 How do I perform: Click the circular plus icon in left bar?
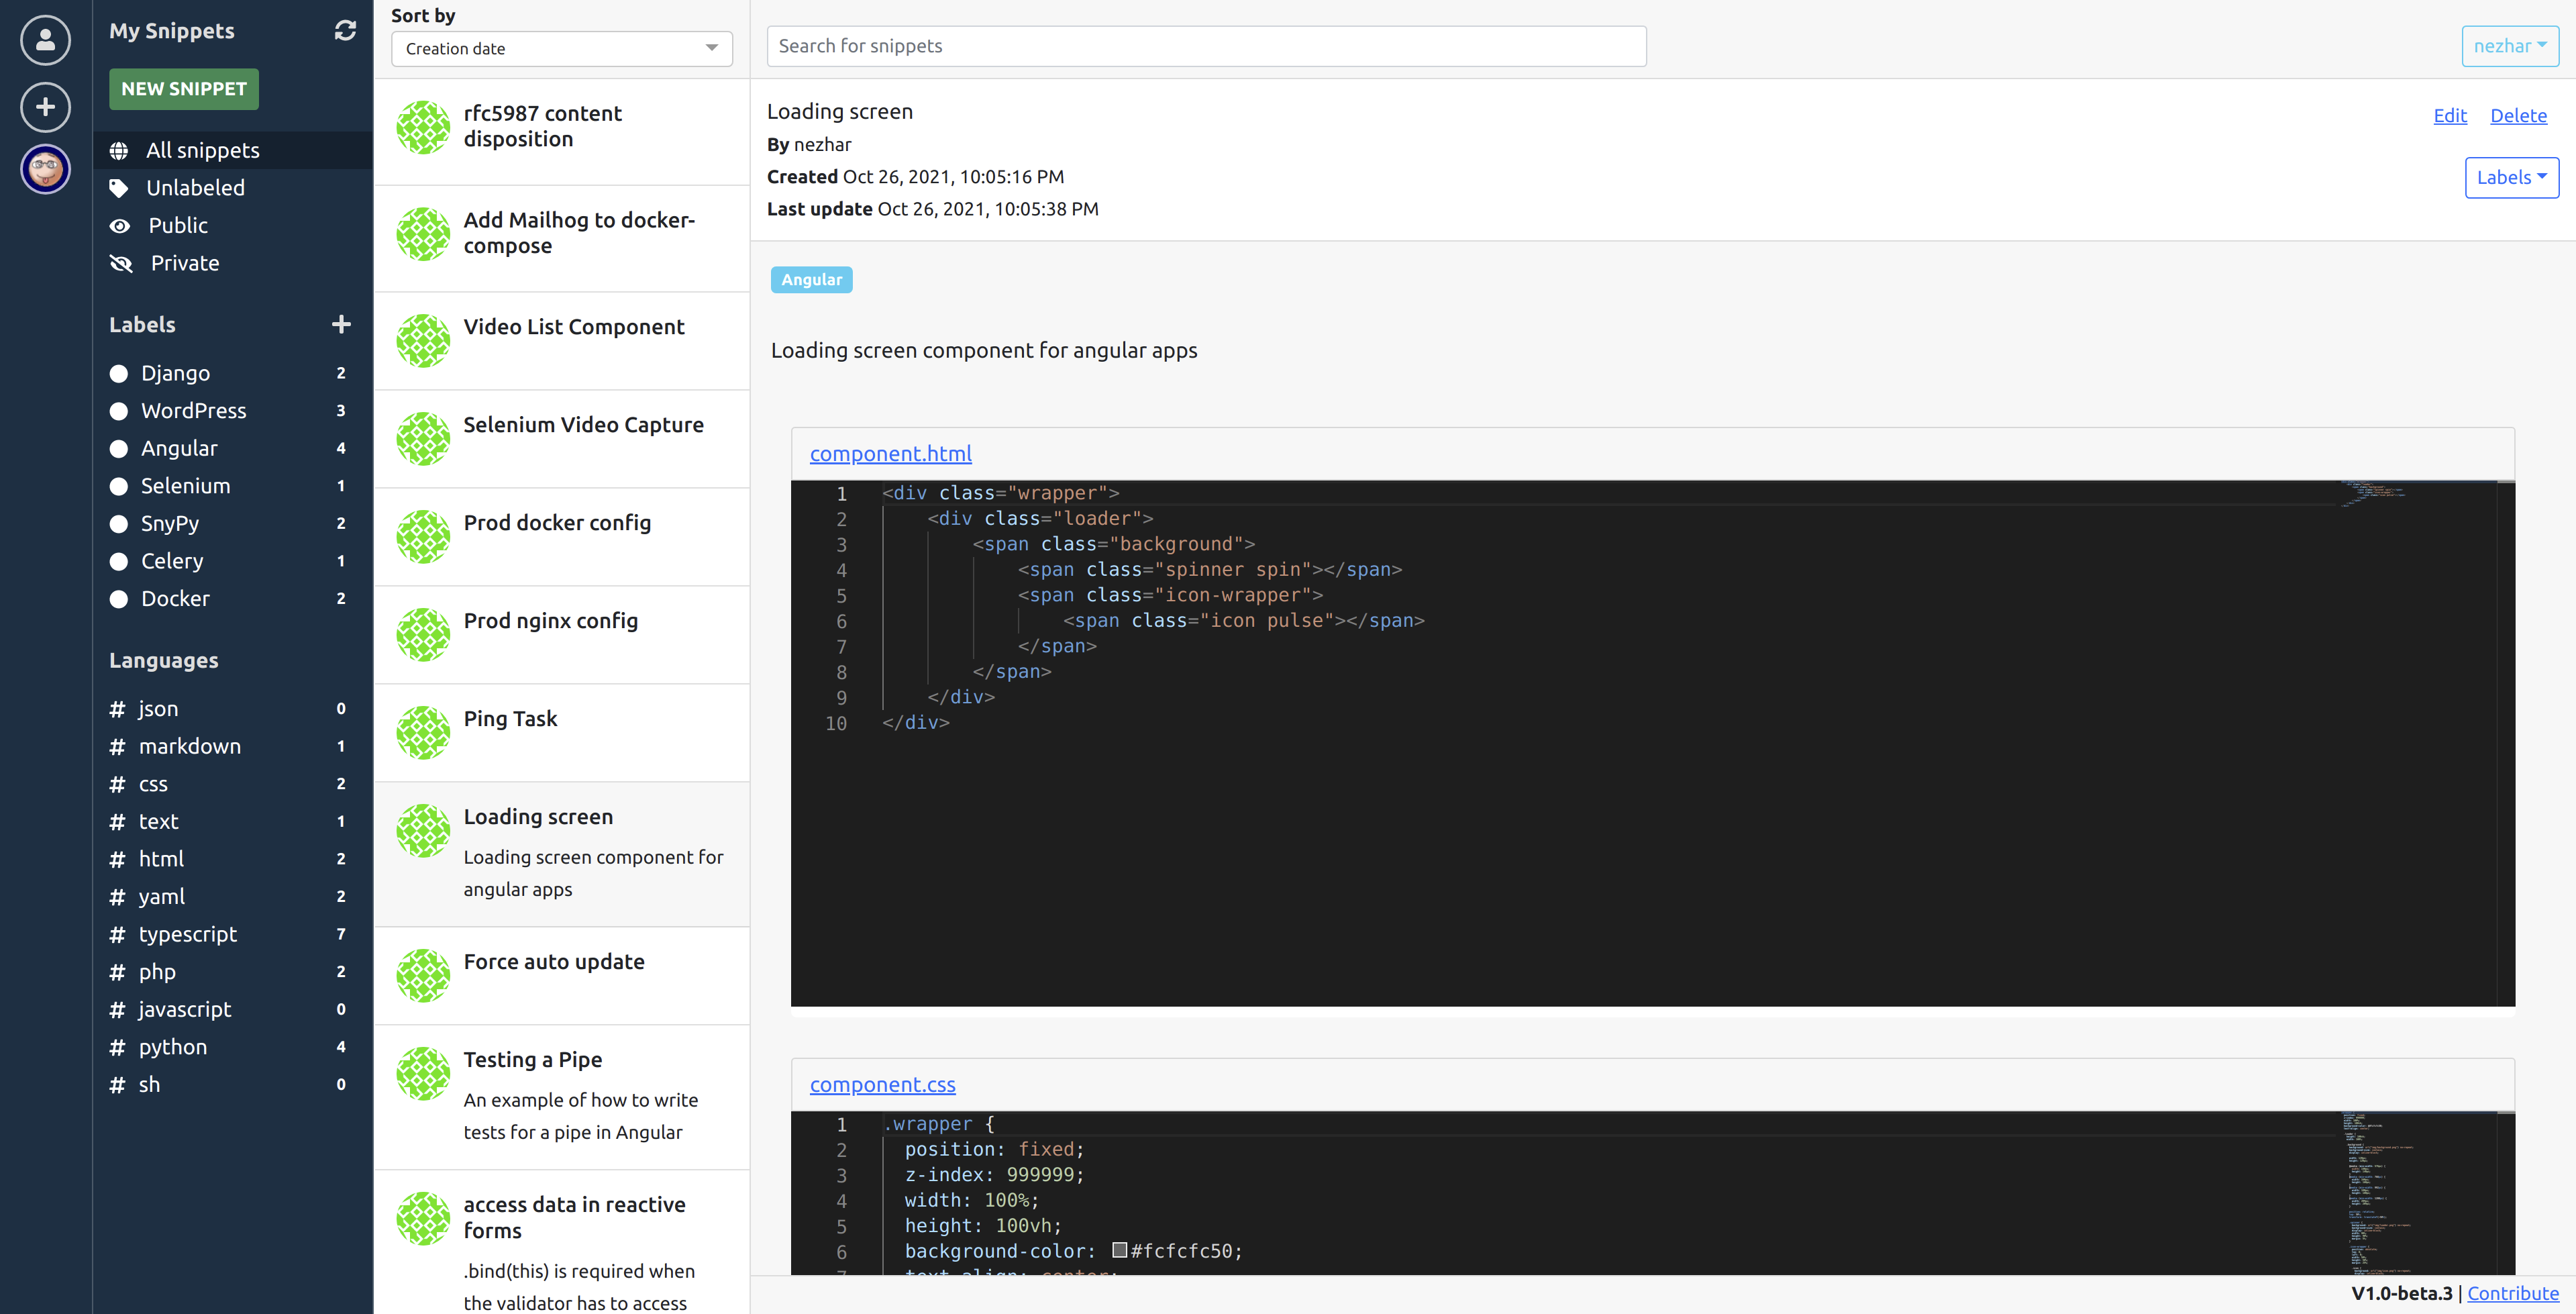[45, 107]
